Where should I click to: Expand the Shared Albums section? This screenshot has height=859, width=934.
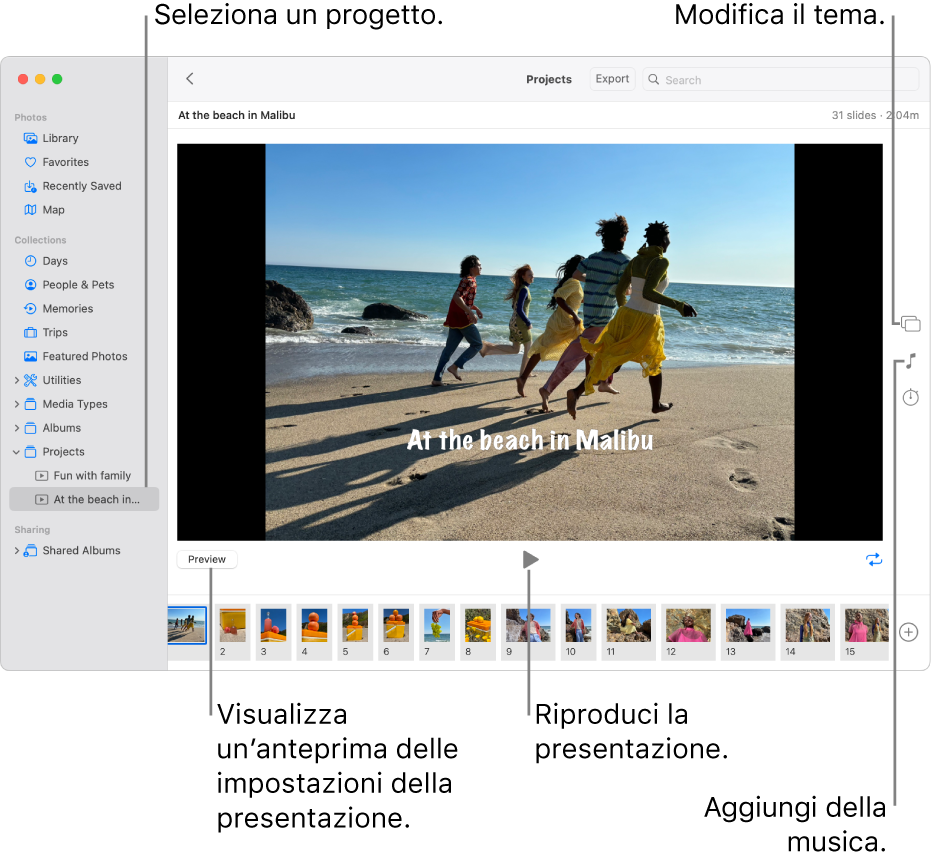point(16,551)
